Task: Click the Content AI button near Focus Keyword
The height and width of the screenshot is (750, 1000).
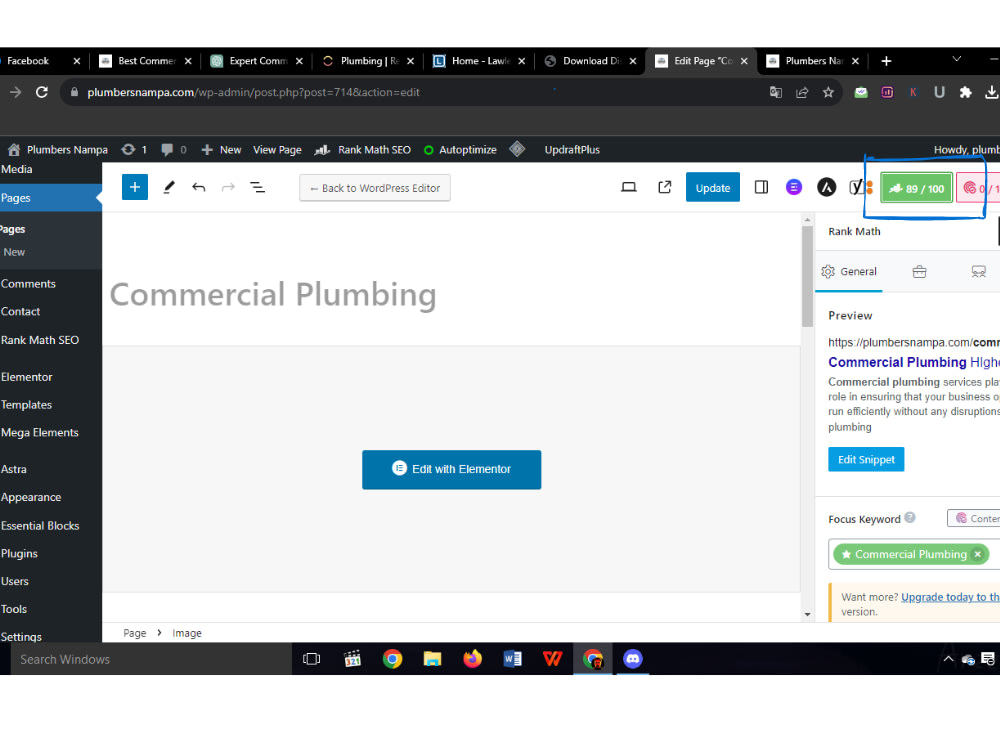Action: click(974, 518)
